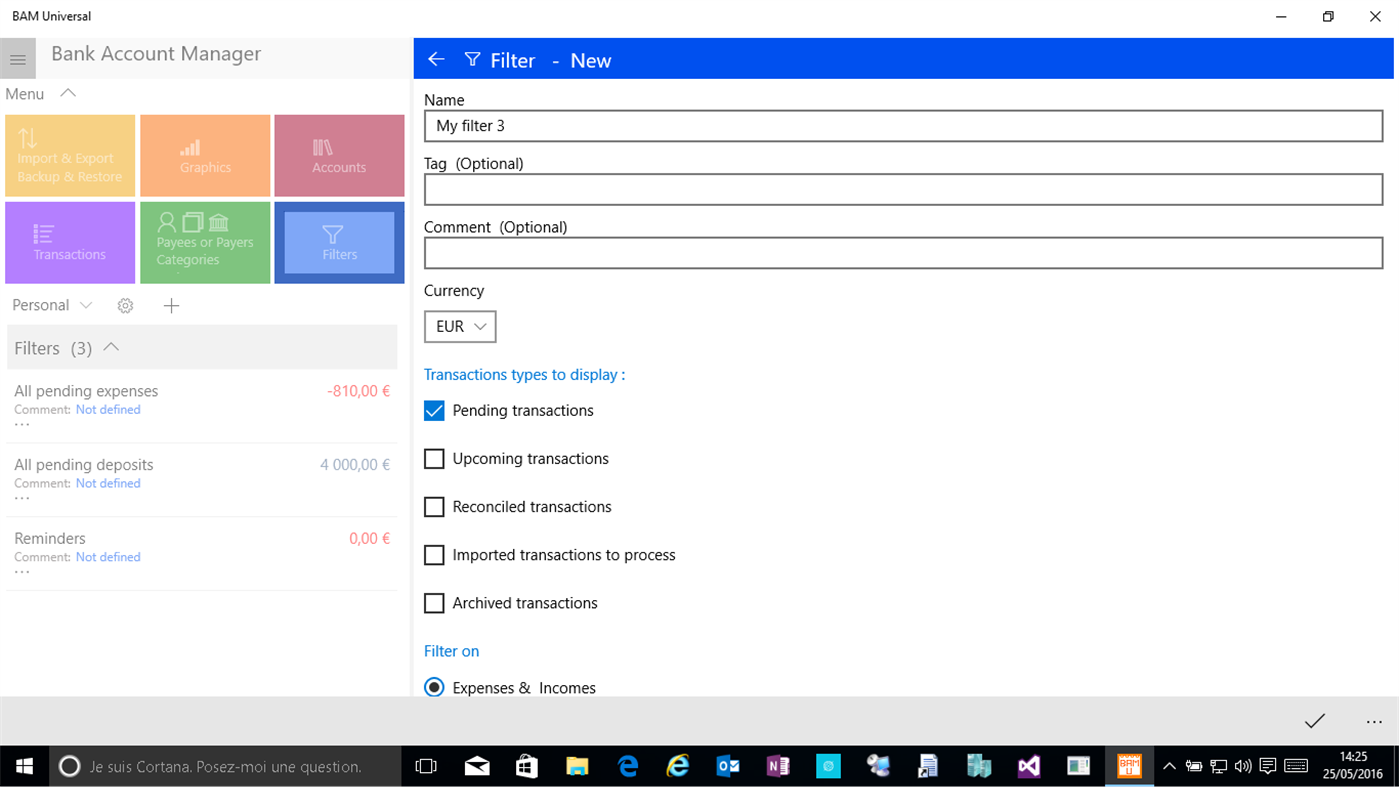Uncheck Pending transactions
The image size is (1399, 787).
pos(433,410)
